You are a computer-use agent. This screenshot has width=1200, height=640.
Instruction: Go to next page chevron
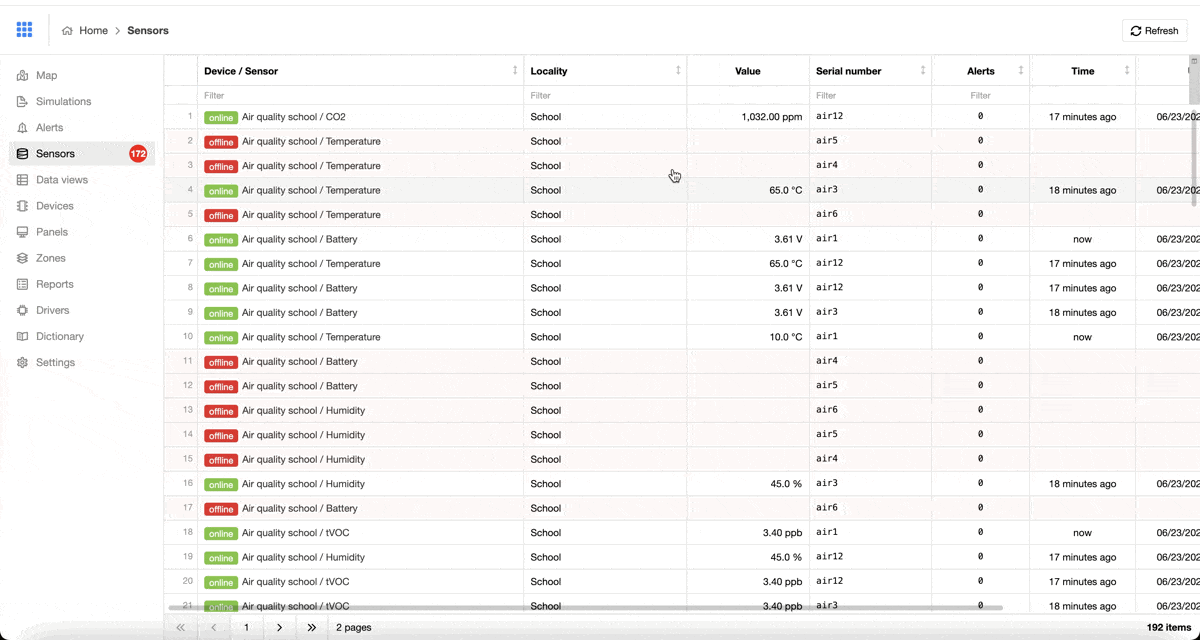coord(279,628)
